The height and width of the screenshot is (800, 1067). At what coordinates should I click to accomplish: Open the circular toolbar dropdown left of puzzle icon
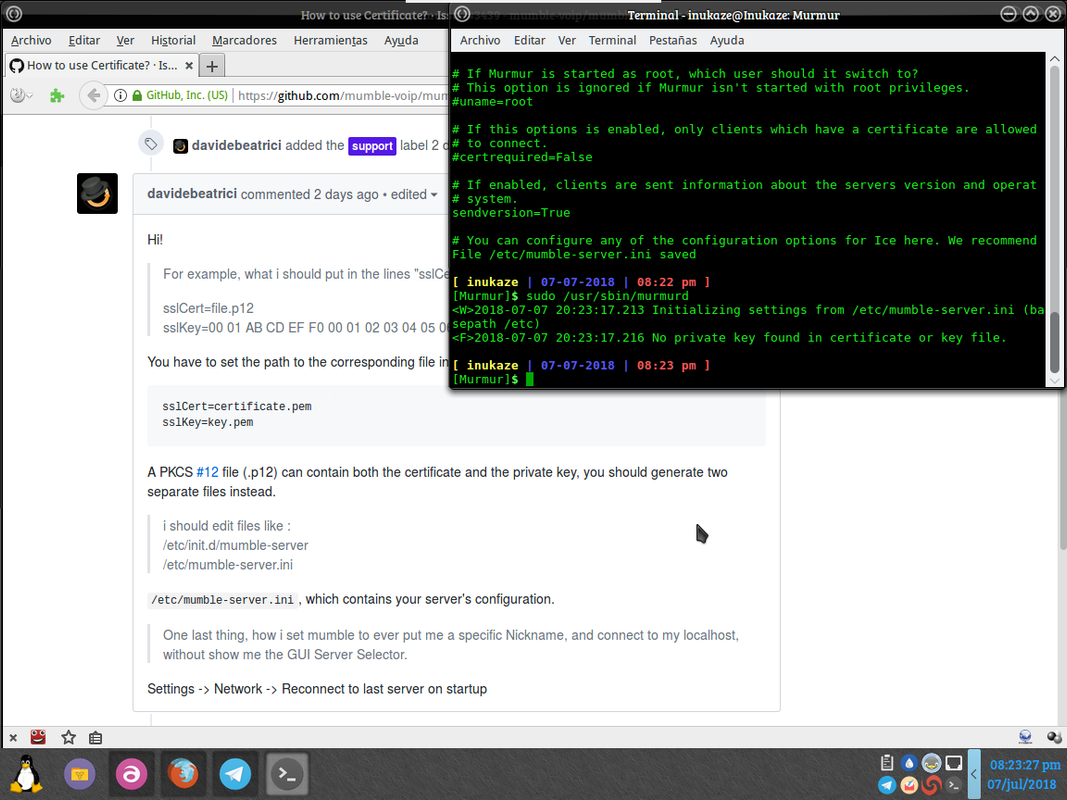pos(22,95)
